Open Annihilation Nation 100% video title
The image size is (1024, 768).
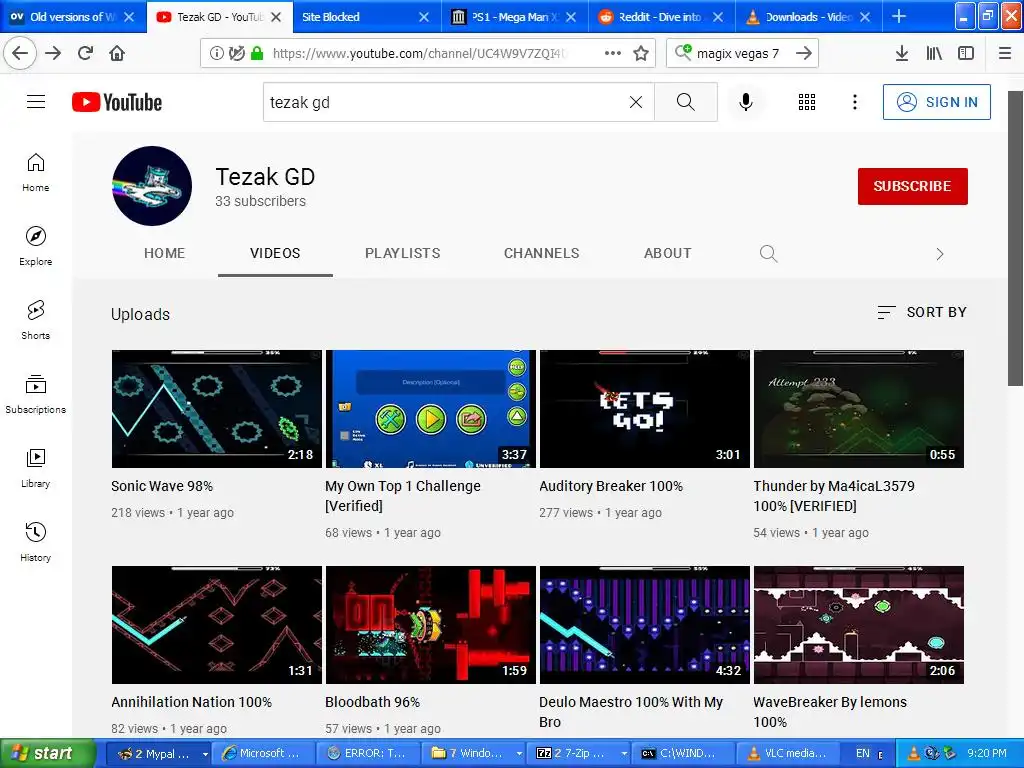[191, 702]
